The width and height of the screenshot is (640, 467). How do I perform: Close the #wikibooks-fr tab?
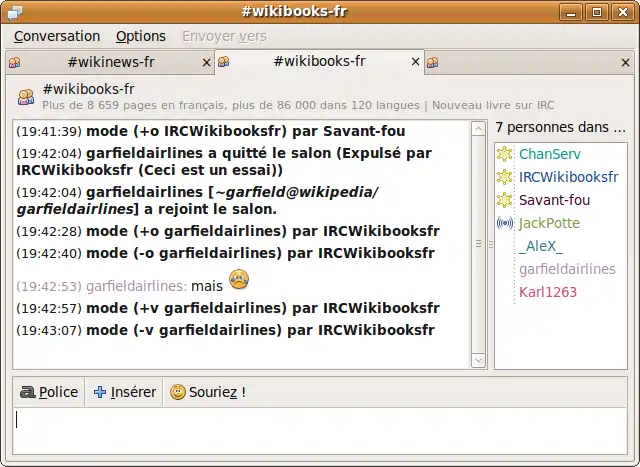[416, 62]
